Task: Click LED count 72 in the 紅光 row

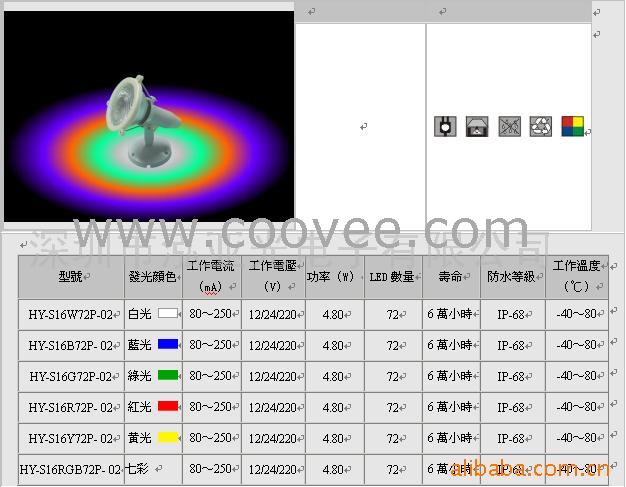Action: click(x=393, y=408)
